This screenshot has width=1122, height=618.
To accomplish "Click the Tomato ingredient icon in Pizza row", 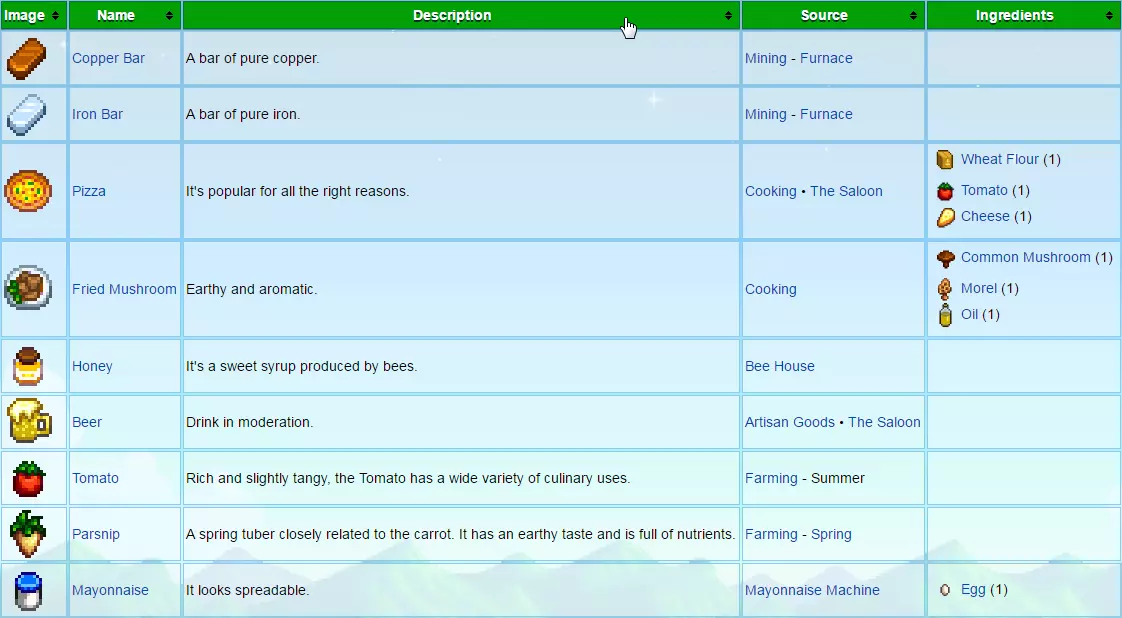I will click(x=945, y=190).
